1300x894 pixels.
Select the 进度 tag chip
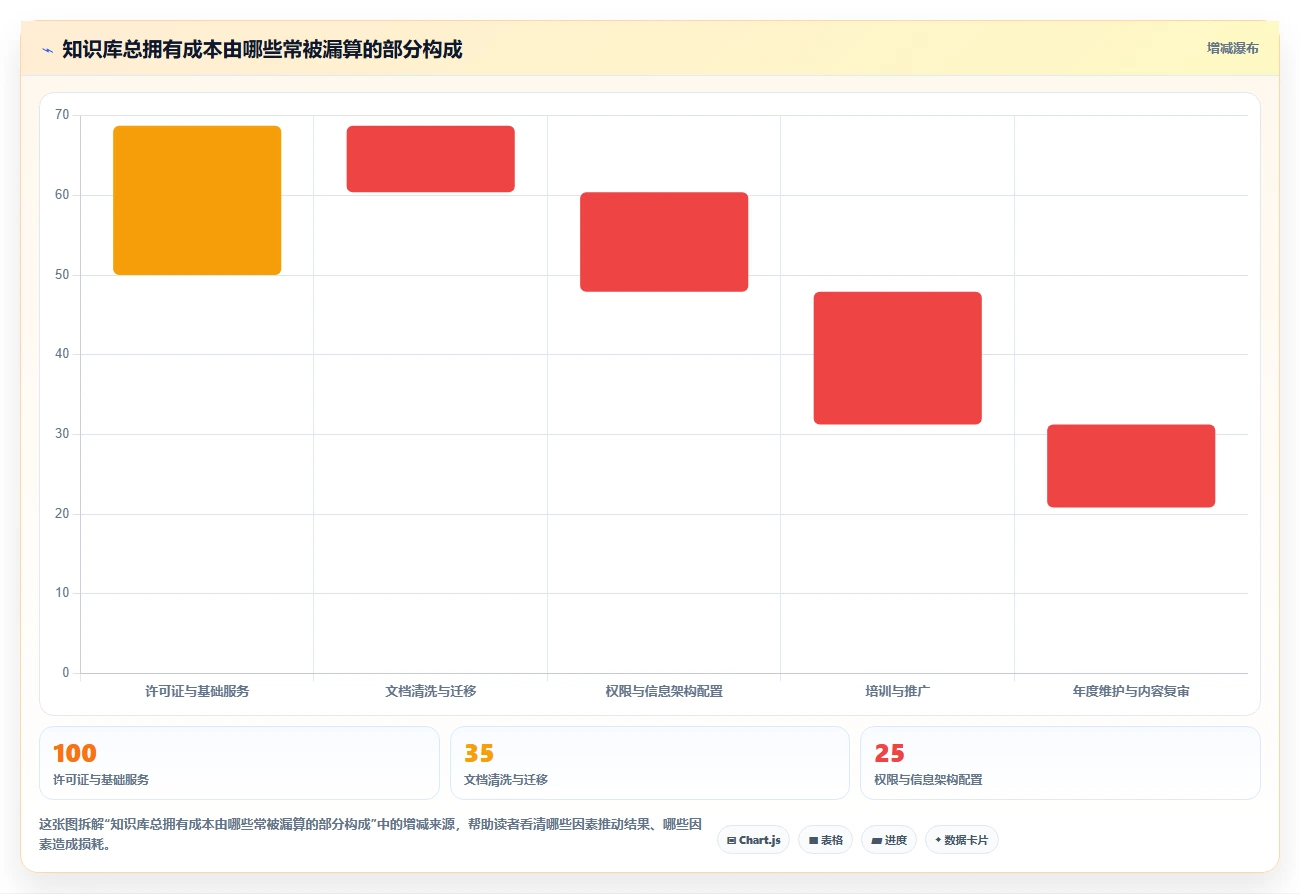[888, 840]
